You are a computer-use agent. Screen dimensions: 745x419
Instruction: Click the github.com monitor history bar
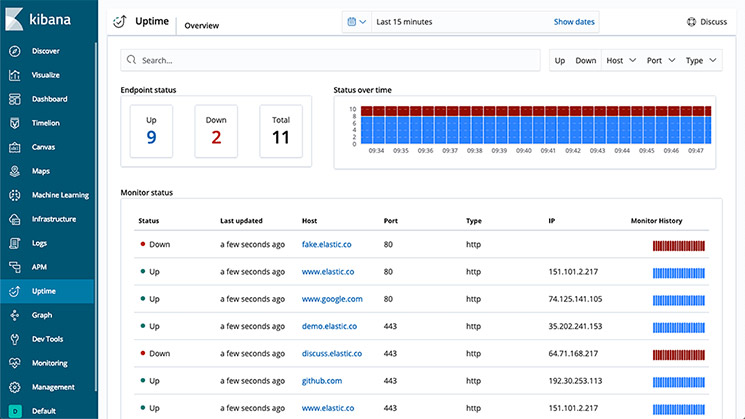coord(678,382)
